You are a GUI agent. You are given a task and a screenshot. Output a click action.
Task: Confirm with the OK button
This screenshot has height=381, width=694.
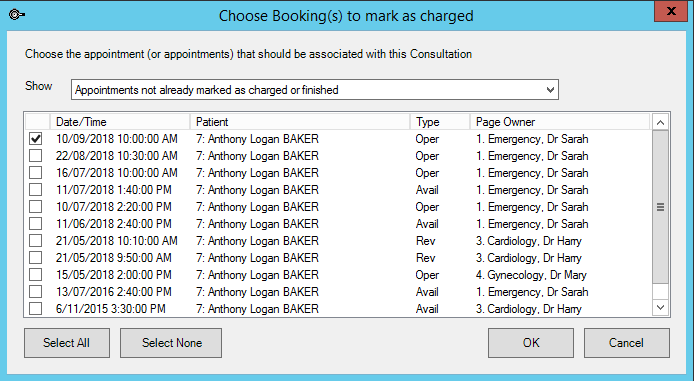click(x=531, y=343)
